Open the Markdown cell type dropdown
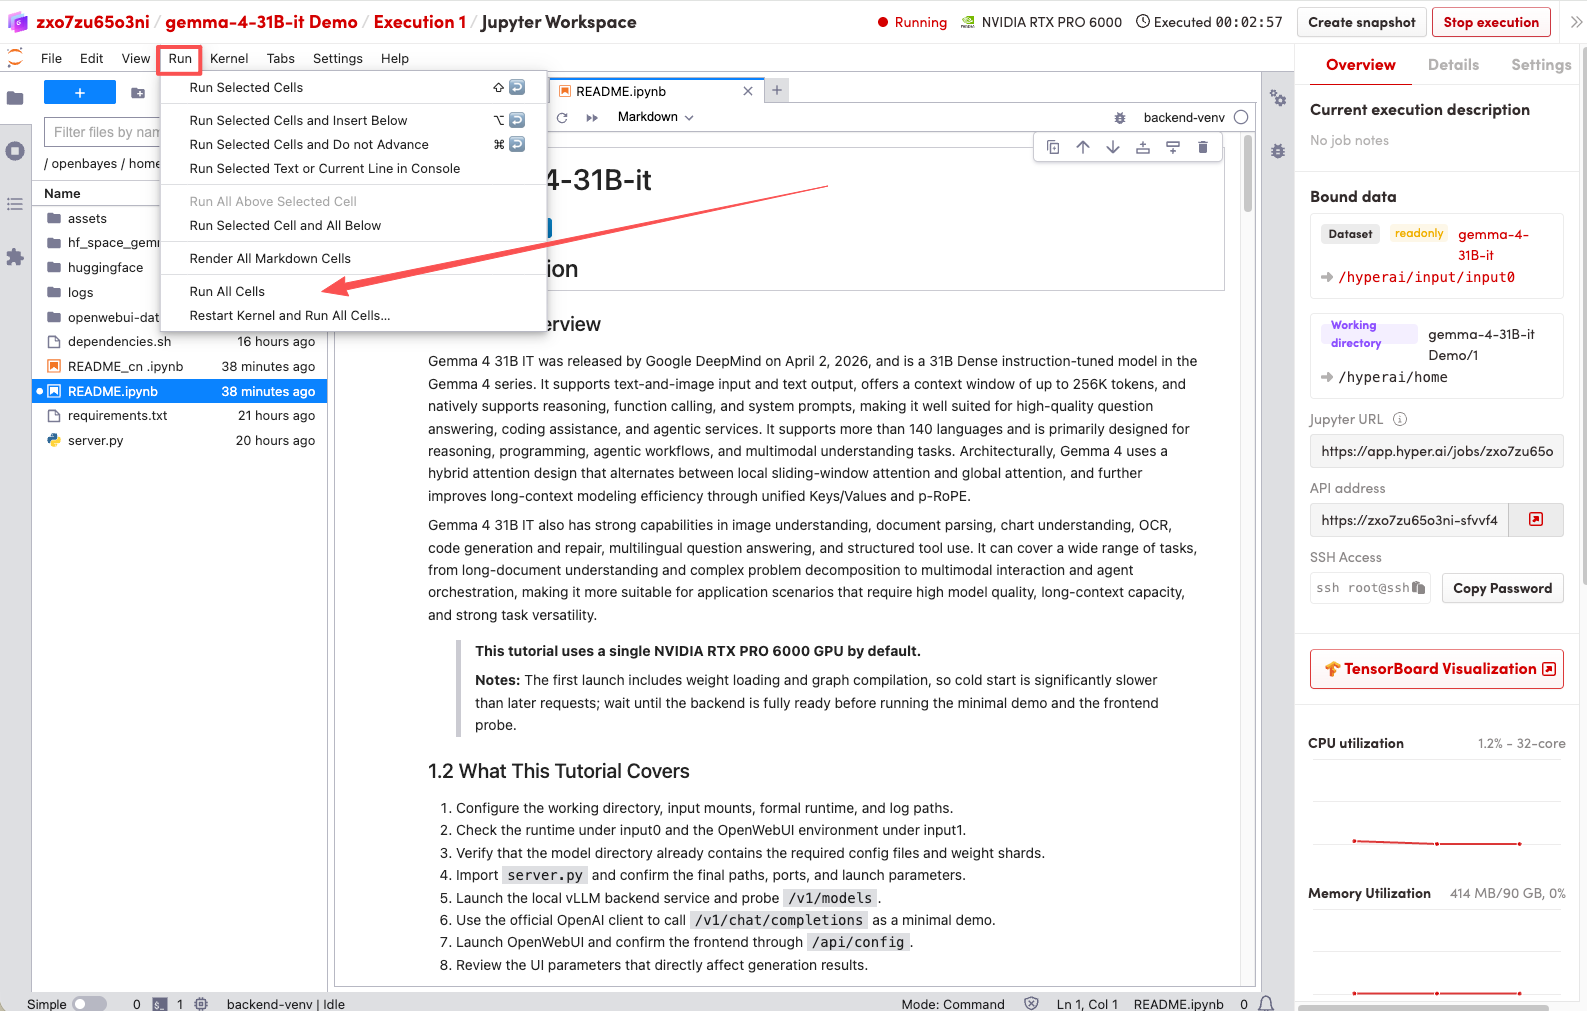1587x1011 pixels. [x=655, y=117]
